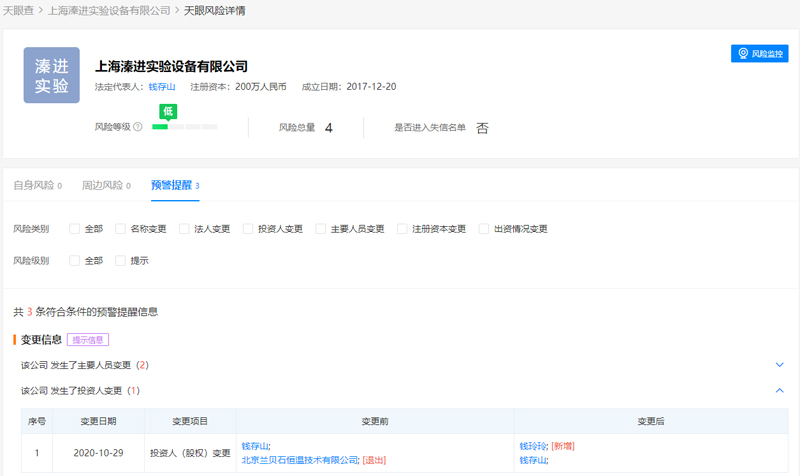The height and width of the screenshot is (476, 800).
Task: Go to 天眼查 breadcrumb home
Action: [18, 11]
